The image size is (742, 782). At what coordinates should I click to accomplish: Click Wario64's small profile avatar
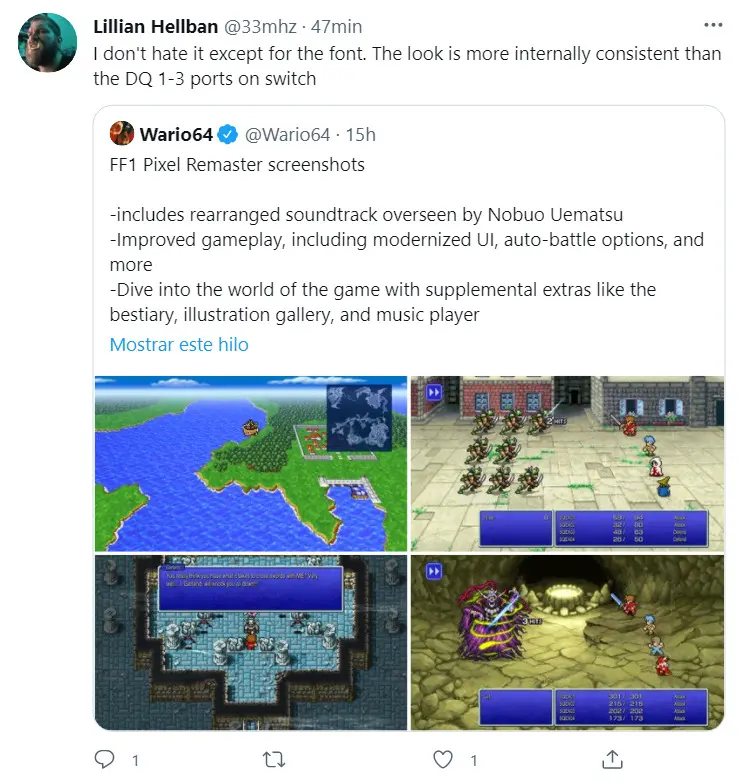coord(122,134)
